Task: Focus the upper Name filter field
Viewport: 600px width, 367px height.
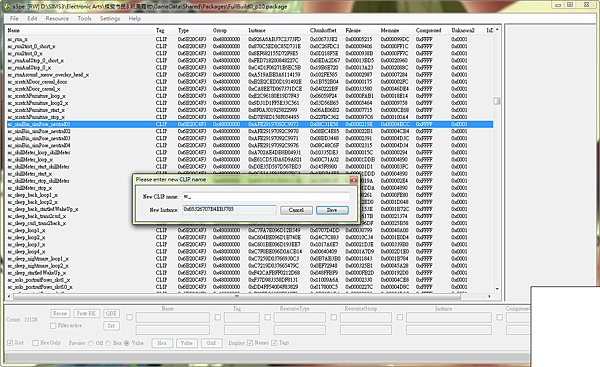Action: tap(173, 317)
